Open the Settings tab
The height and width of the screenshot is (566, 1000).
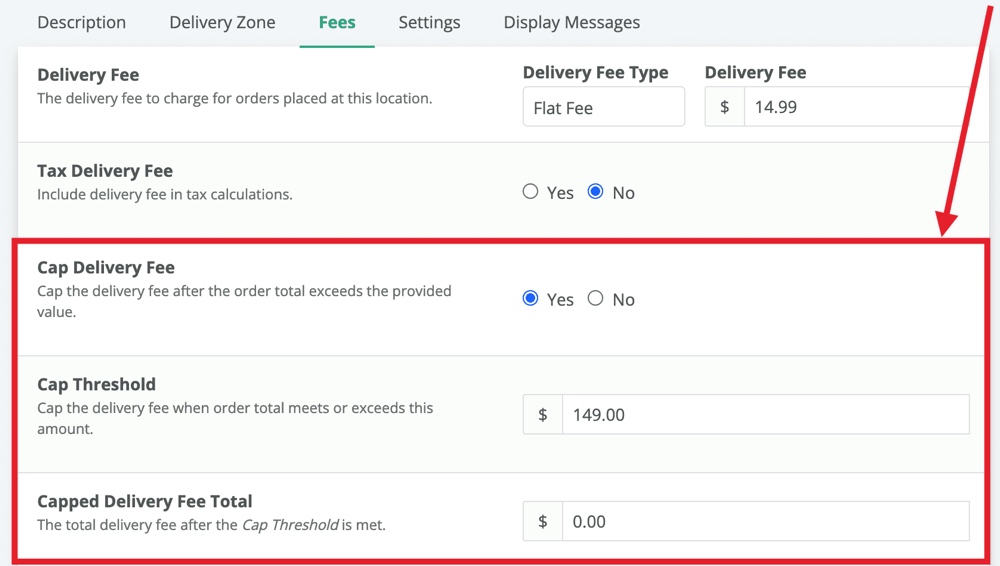(x=429, y=22)
